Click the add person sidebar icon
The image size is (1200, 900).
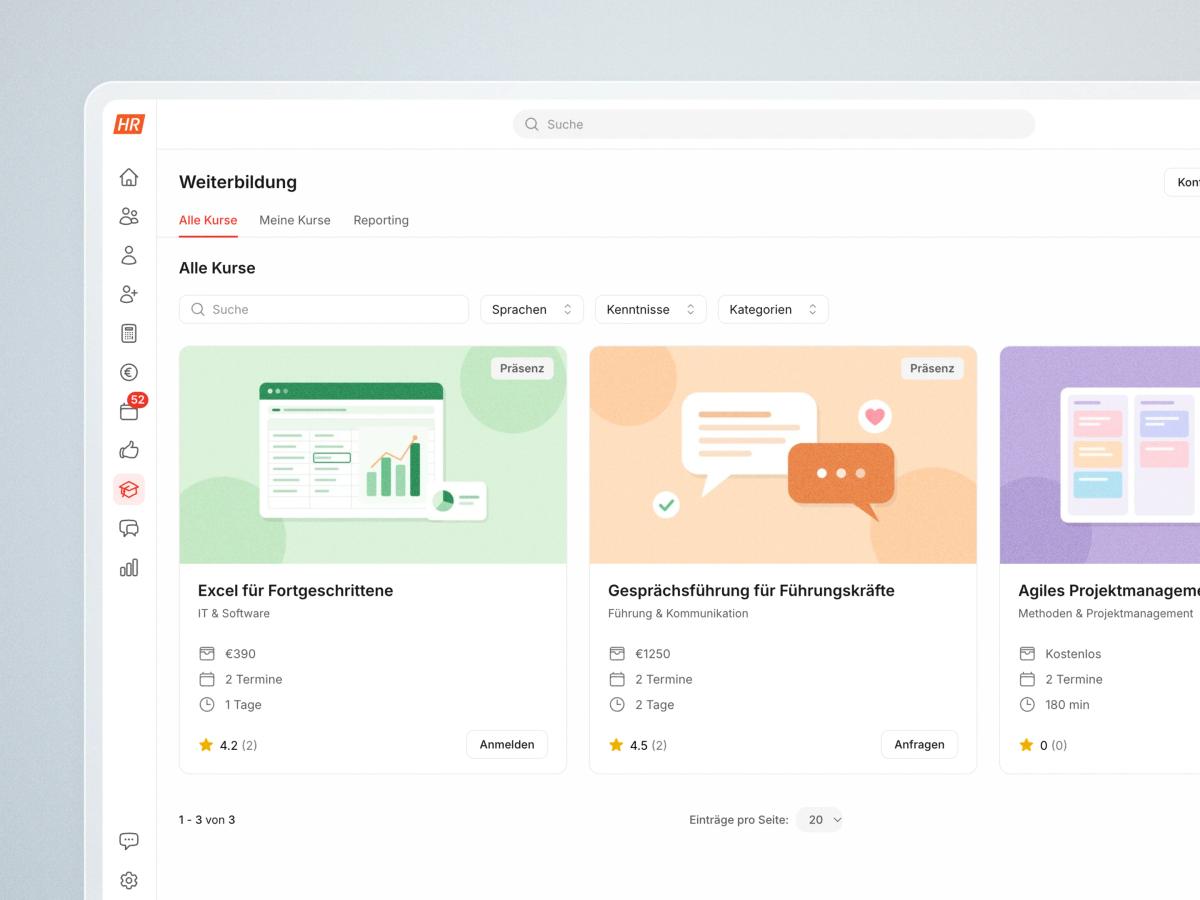click(x=129, y=294)
